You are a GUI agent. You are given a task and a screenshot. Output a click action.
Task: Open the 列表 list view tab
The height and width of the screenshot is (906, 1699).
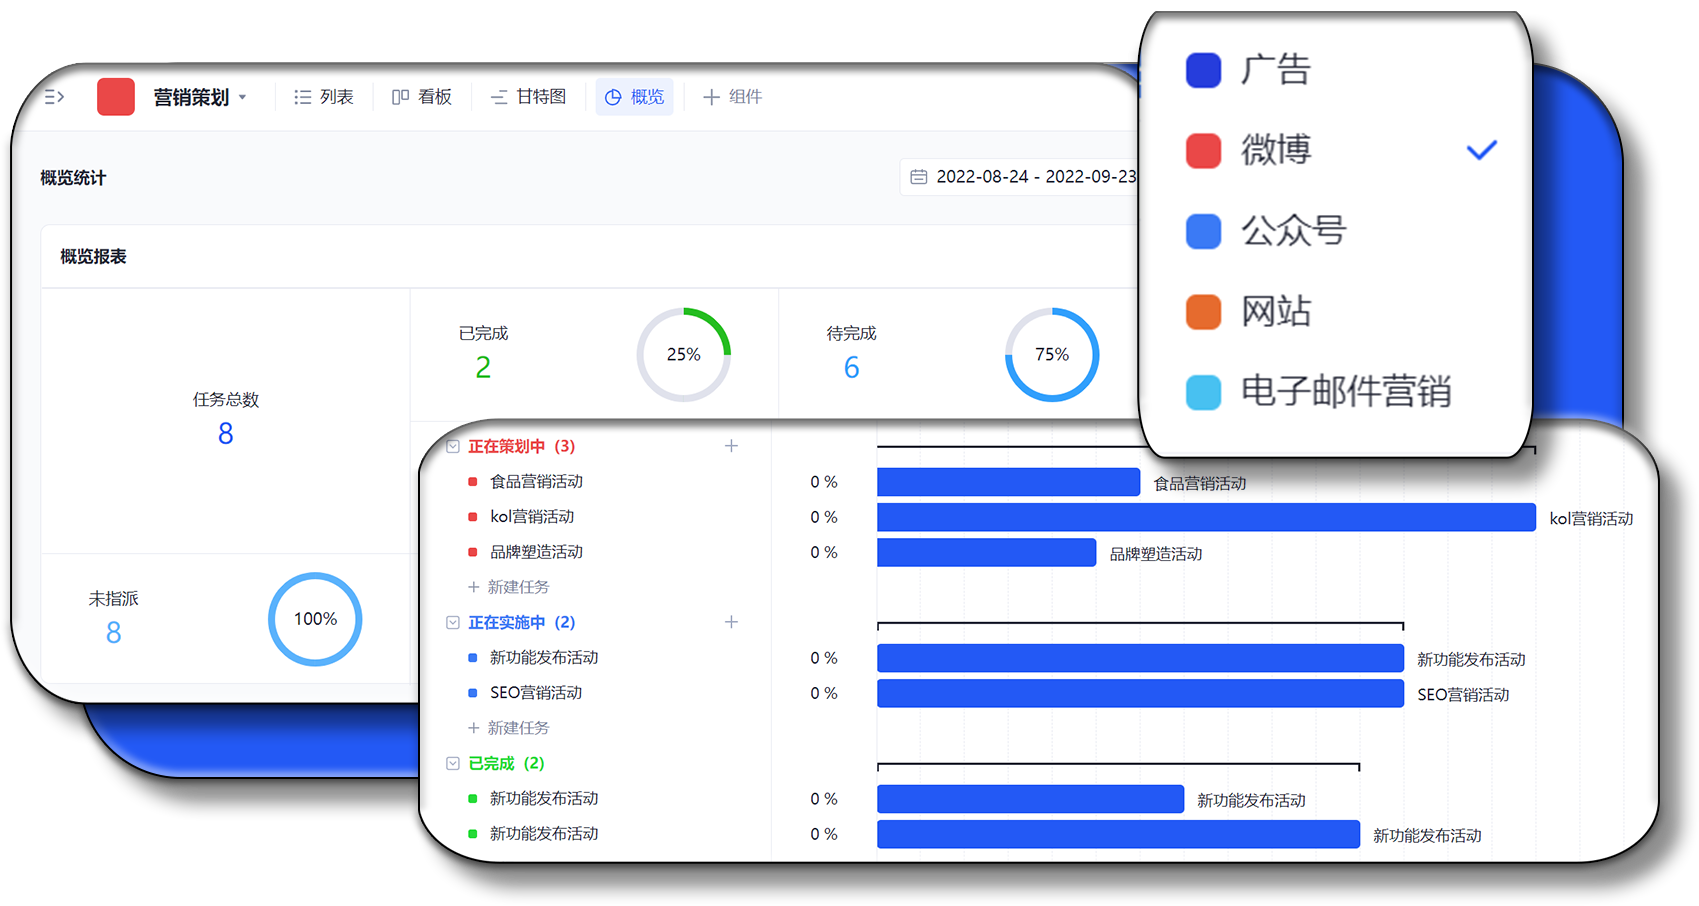(x=324, y=97)
